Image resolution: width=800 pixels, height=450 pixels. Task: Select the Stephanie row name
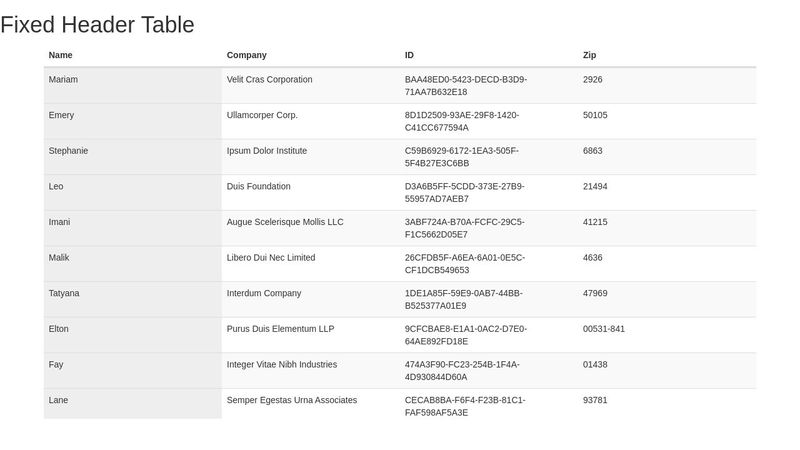tap(133, 157)
